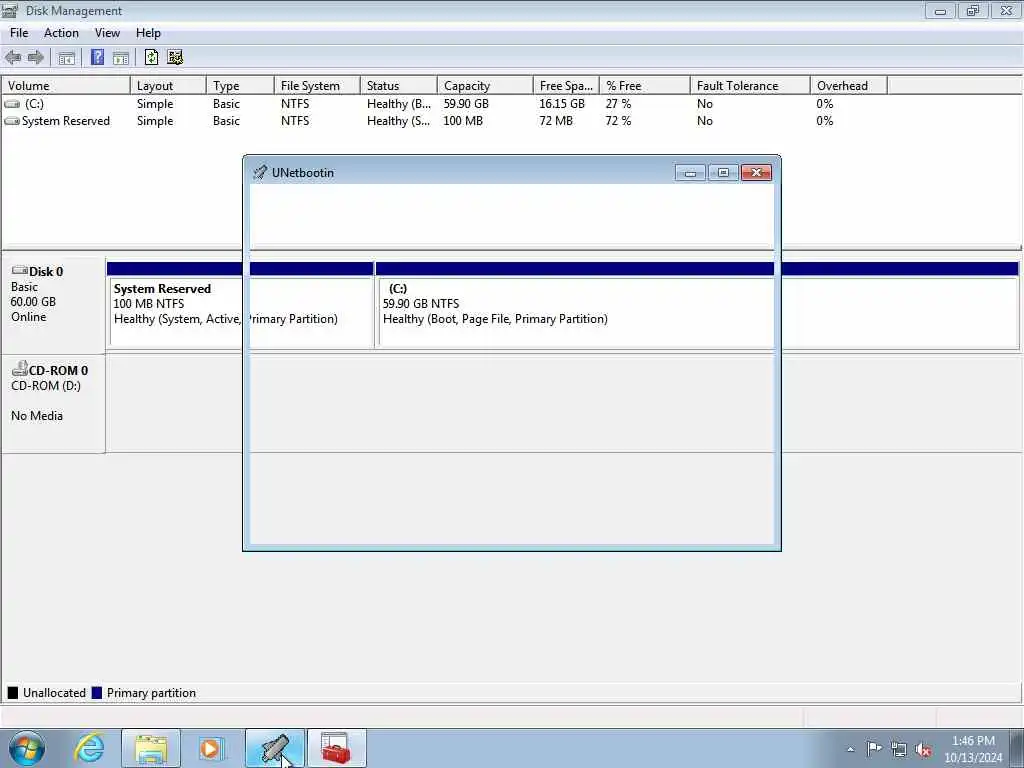
Task: Switch to the red toolbox taskbar icon
Action: click(336, 748)
